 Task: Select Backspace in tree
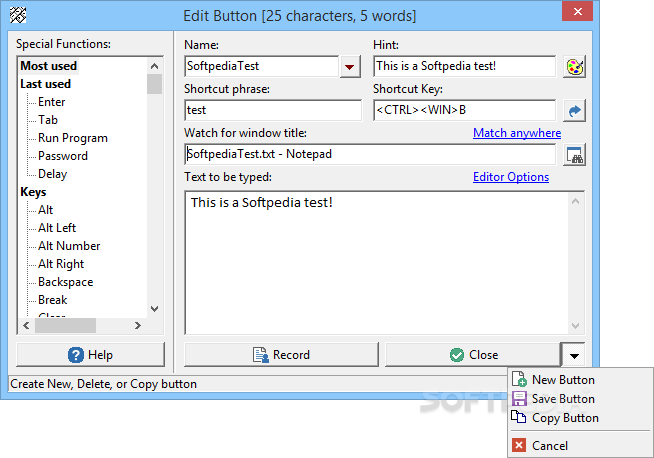coord(65,282)
